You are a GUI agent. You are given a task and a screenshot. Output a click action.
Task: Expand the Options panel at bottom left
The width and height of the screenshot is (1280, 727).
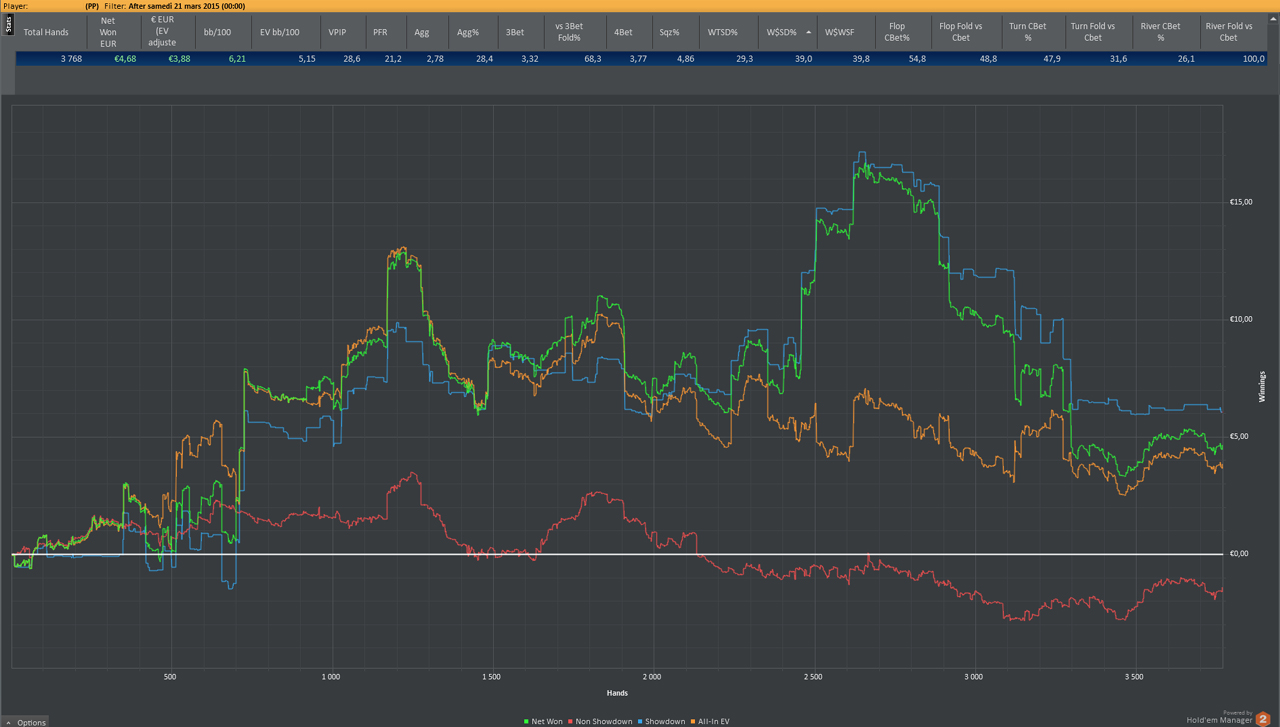pos(24,722)
